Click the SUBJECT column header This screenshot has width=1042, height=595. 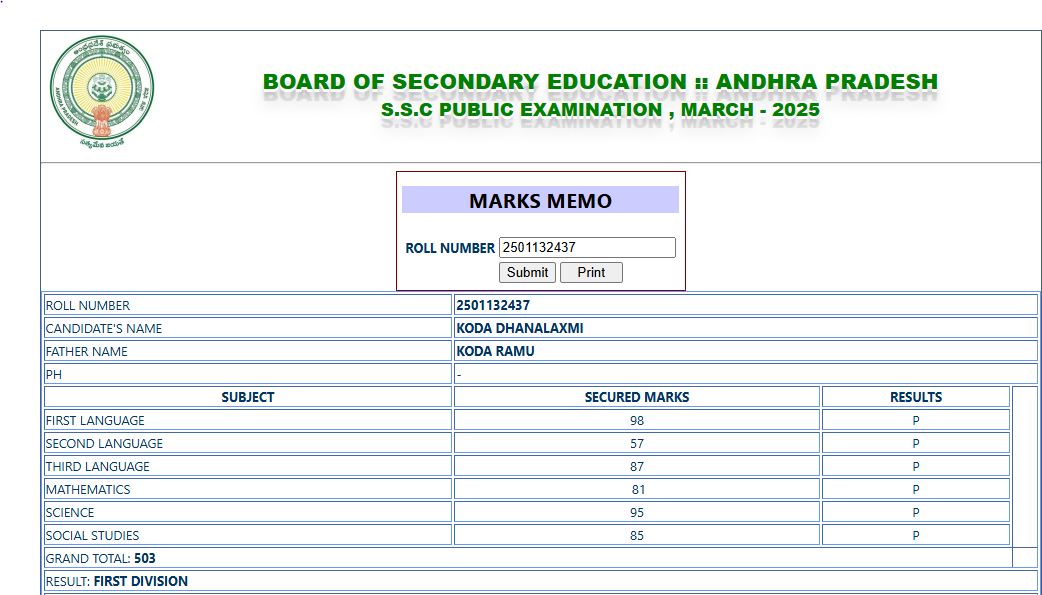[248, 397]
